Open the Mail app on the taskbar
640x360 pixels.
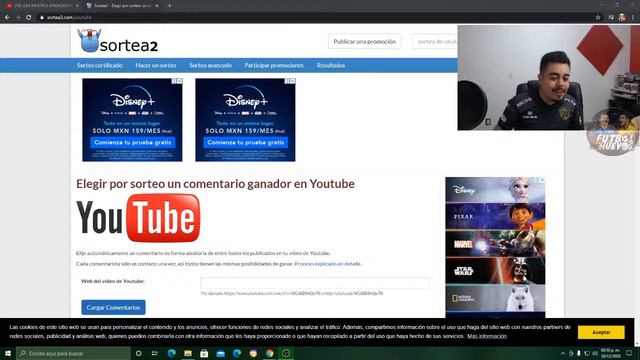pos(220,353)
